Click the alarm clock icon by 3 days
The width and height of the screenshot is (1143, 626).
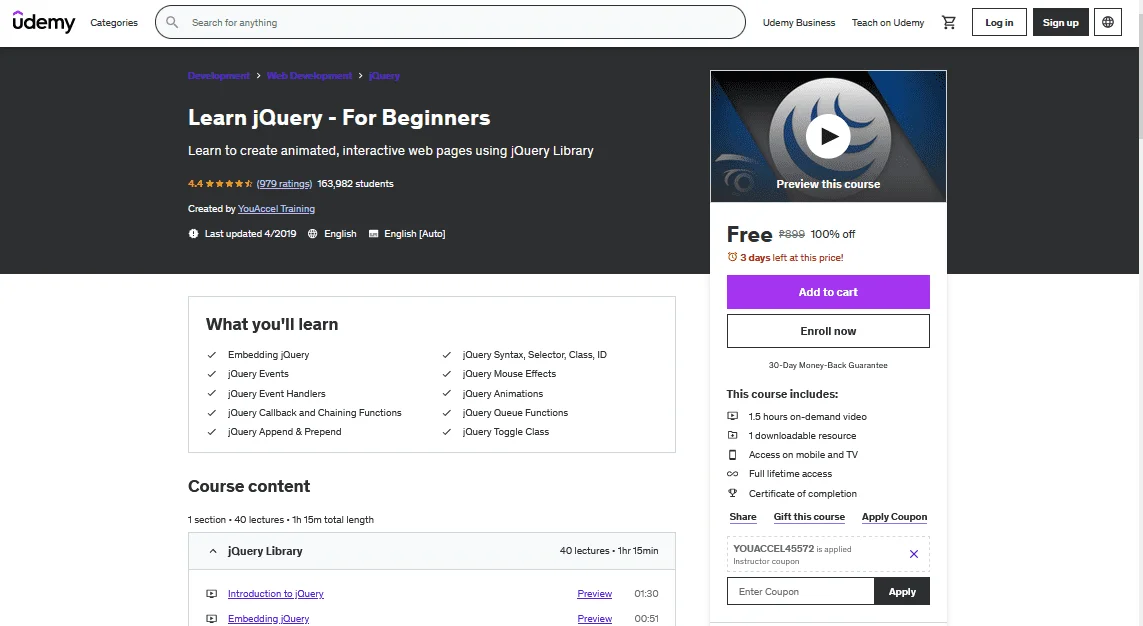pos(733,257)
